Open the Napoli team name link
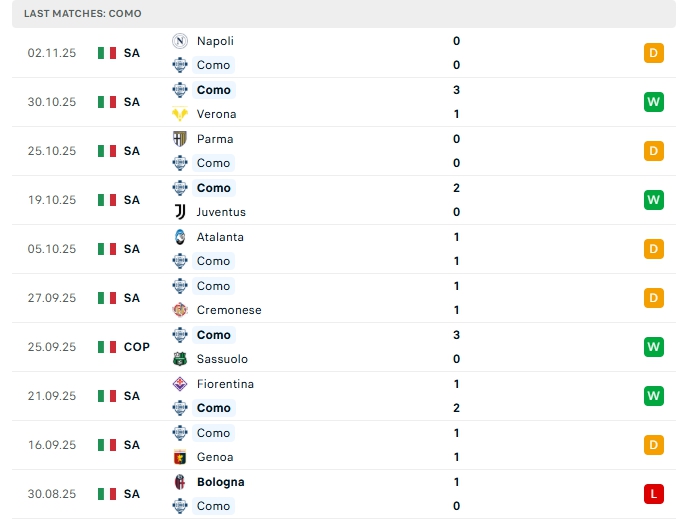The width and height of the screenshot is (686, 519). pos(215,41)
